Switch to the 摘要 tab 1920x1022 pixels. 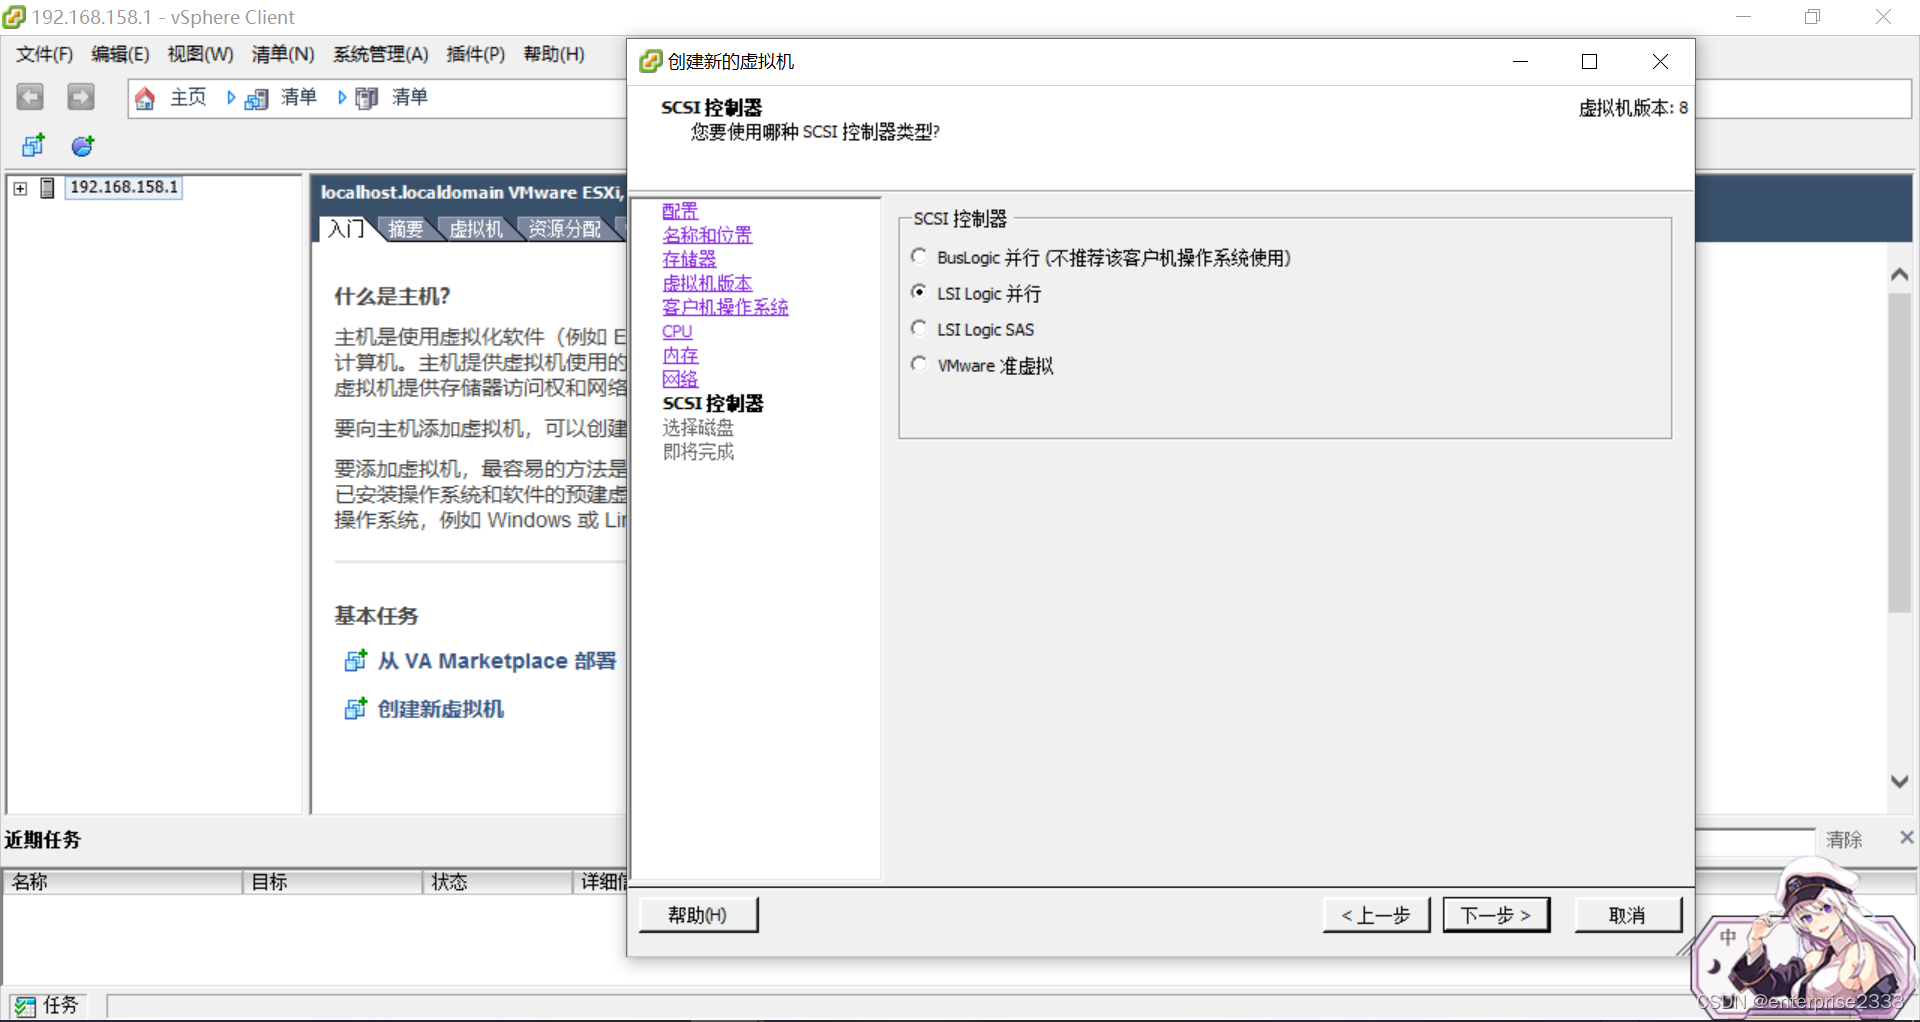point(405,229)
